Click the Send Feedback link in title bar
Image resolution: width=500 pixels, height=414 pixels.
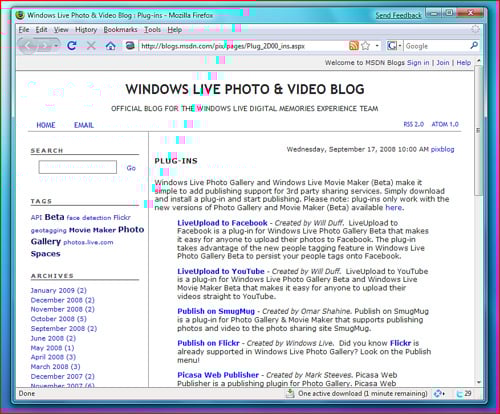[x=399, y=15]
